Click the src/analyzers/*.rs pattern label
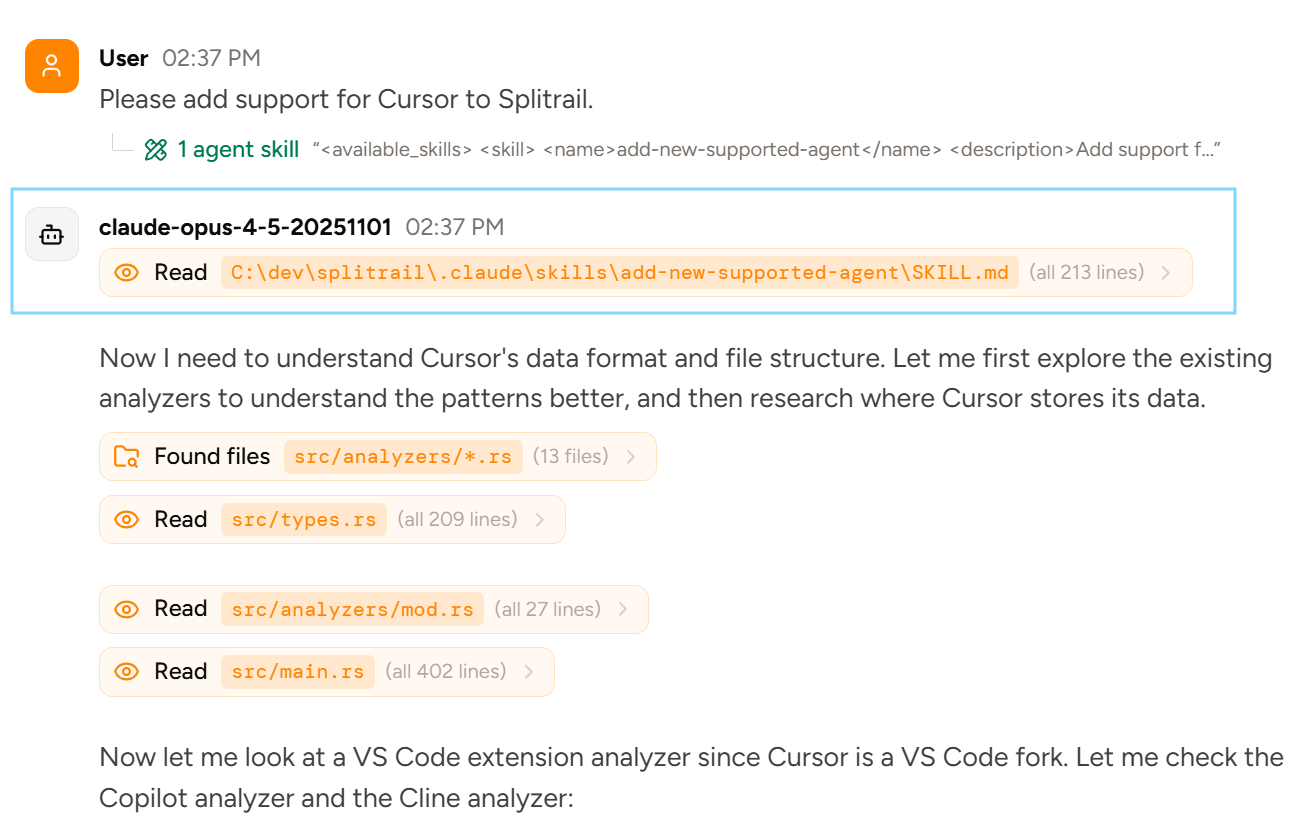This screenshot has height=825, width=1303. (x=403, y=457)
